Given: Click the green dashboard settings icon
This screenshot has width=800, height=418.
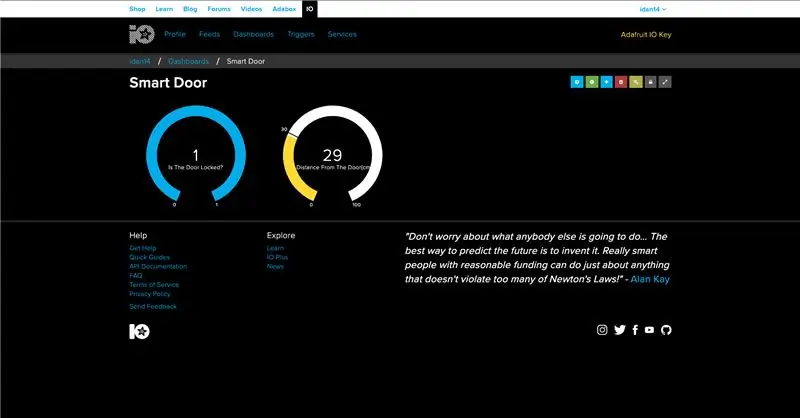Looking at the screenshot, I should coord(591,82).
